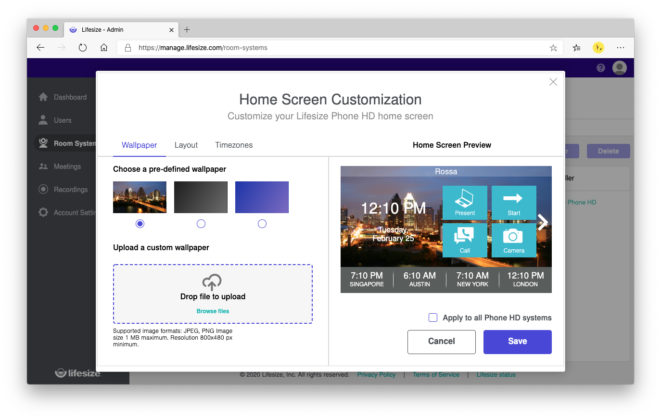The height and width of the screenshot is (420, 661).
Task: View site info via the lock icon
Action: click(x=128, y=48)
